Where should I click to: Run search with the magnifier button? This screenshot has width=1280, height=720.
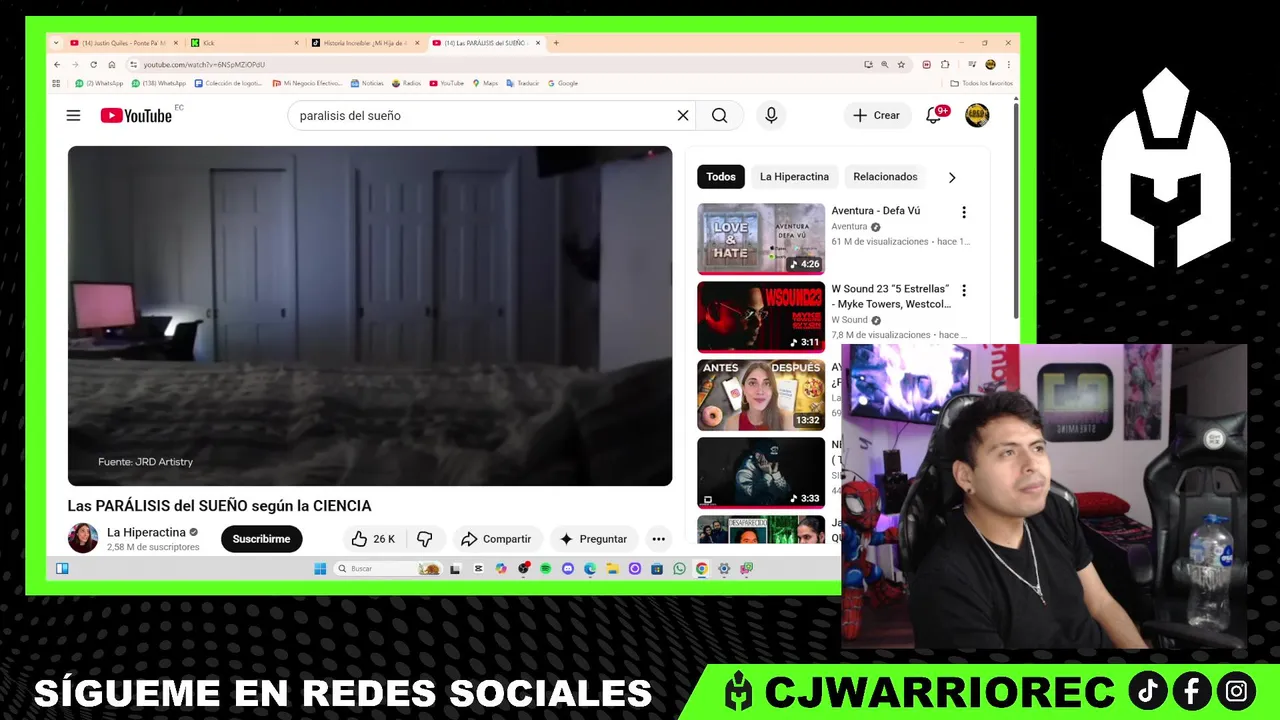719,115
